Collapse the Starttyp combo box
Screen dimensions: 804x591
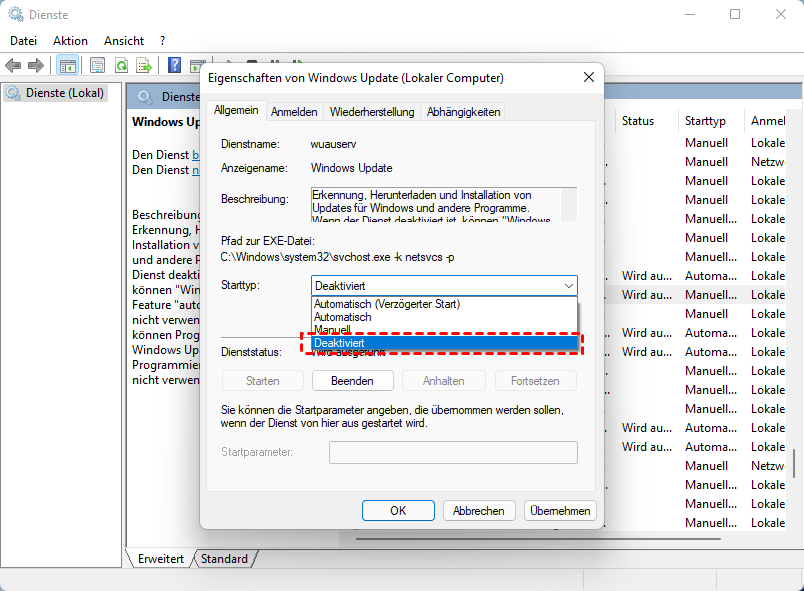[x=569, y=286]
